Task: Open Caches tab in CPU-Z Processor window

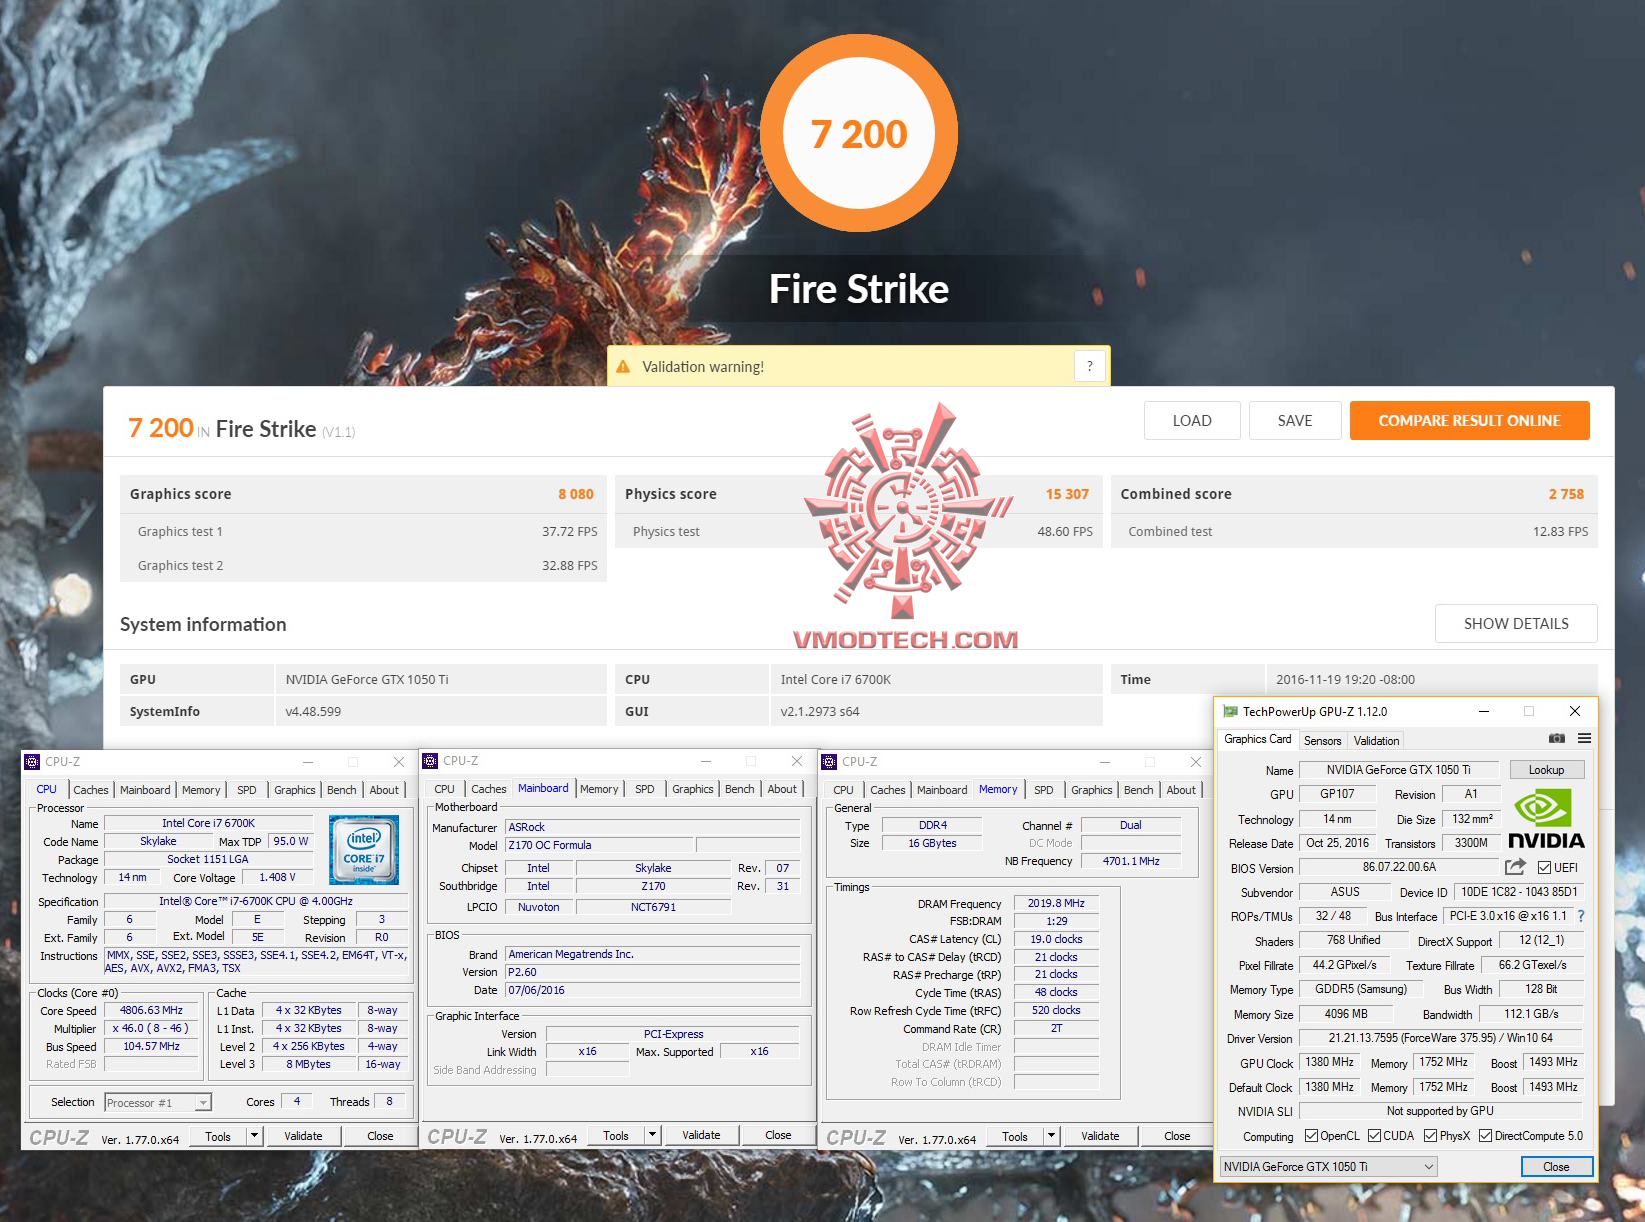Action: coord(90,790)
